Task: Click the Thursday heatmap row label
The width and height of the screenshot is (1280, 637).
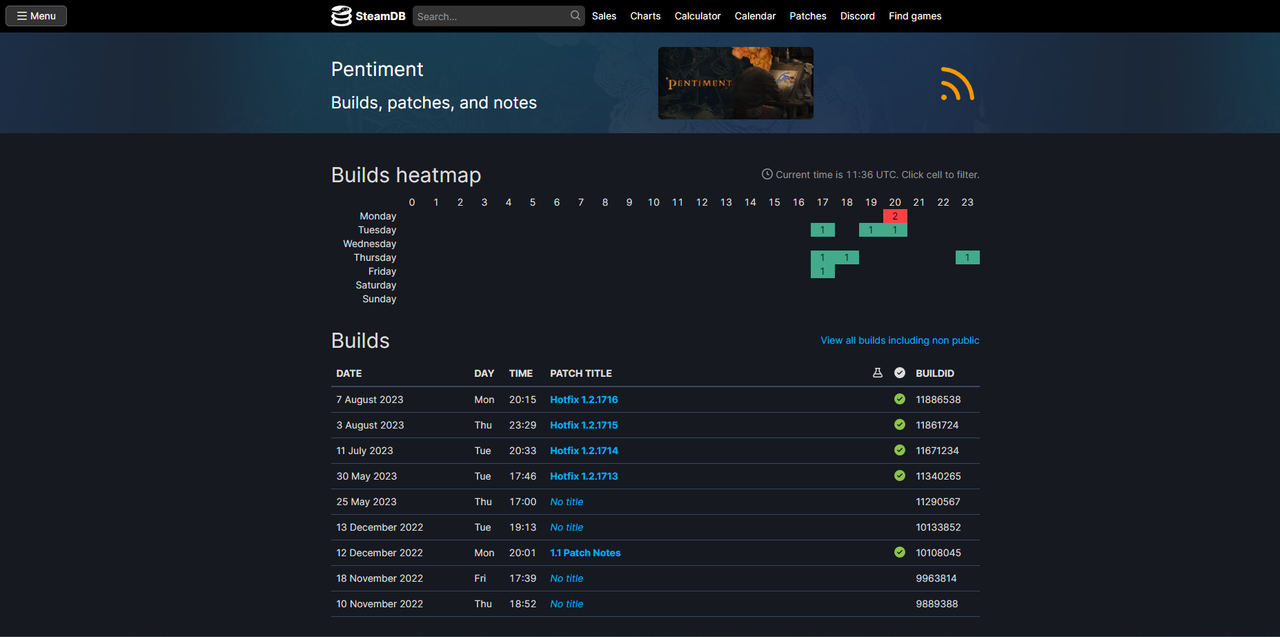Action: tap(375, 258)
